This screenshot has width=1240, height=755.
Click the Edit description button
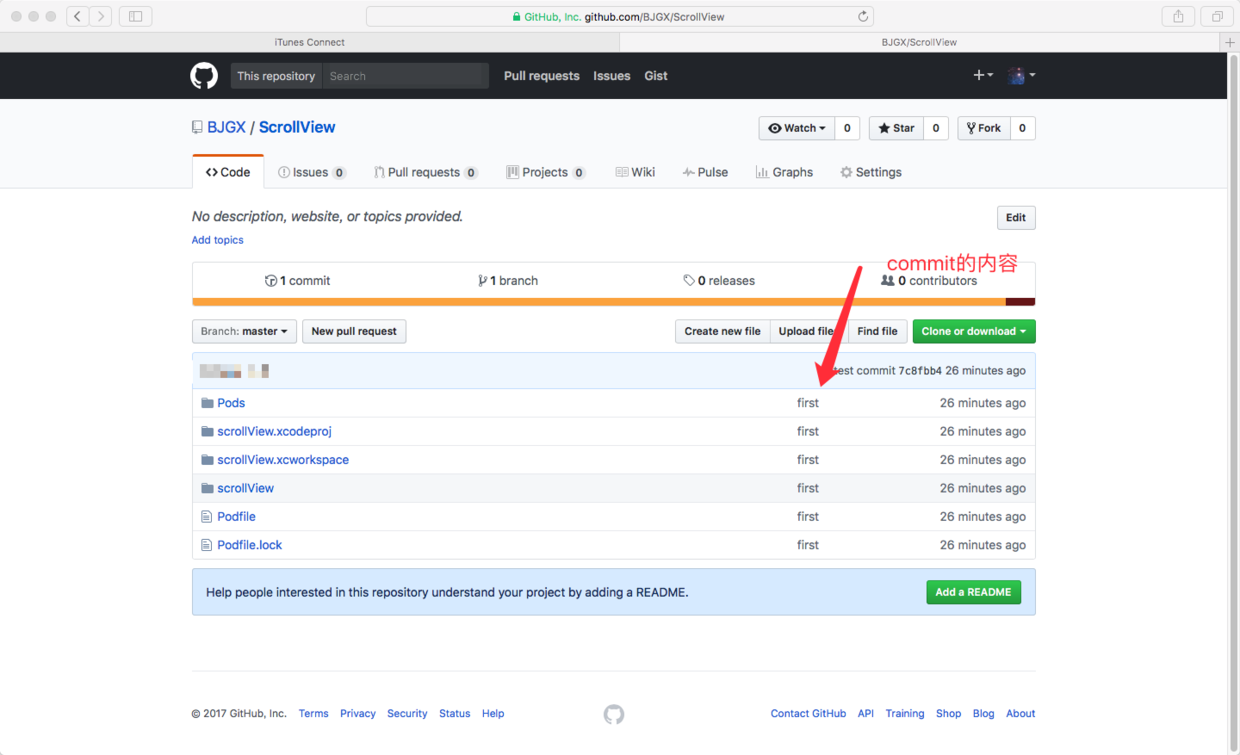click(x=1016, y=218)
